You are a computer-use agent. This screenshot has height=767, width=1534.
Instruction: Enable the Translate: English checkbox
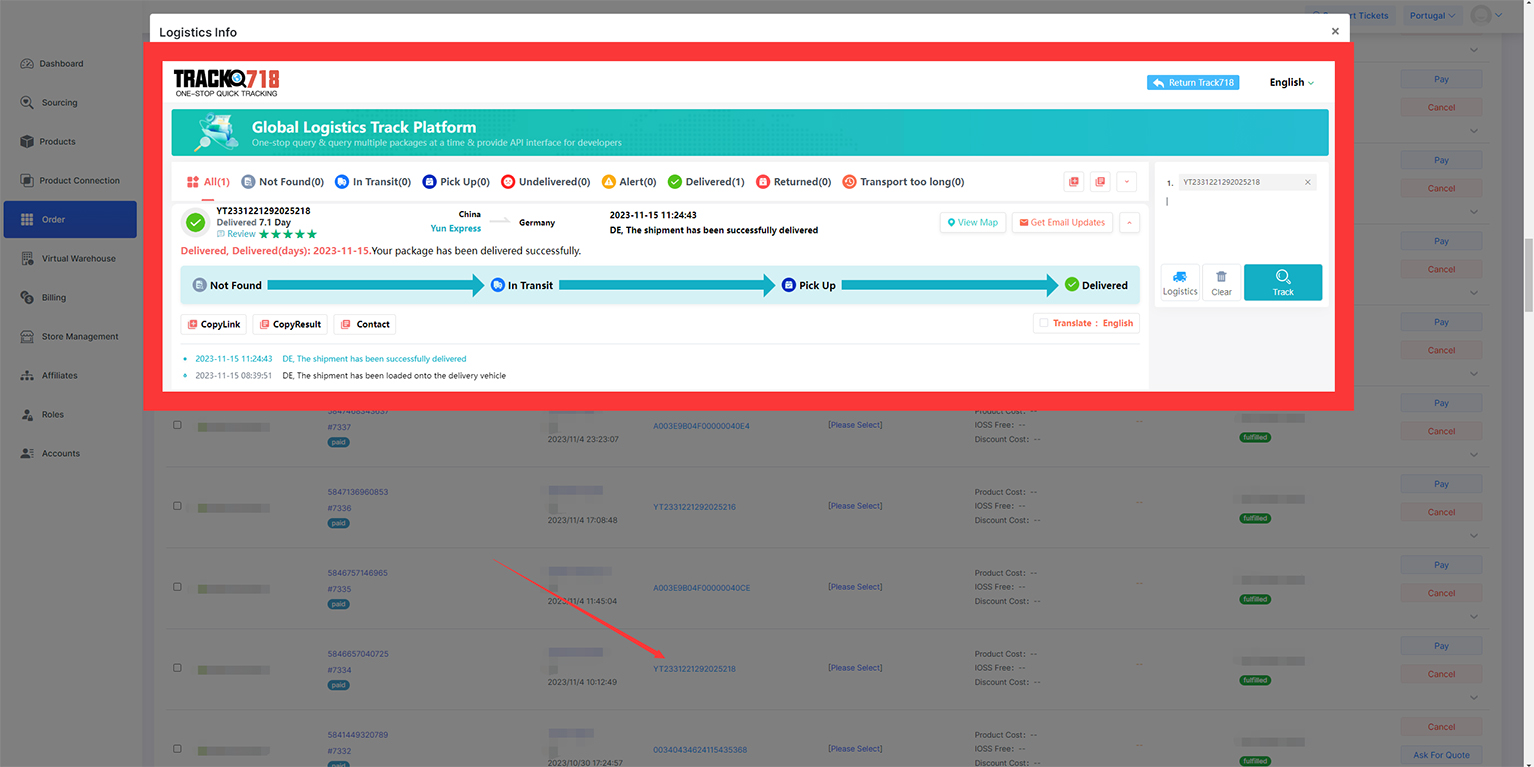[1044, 323]
